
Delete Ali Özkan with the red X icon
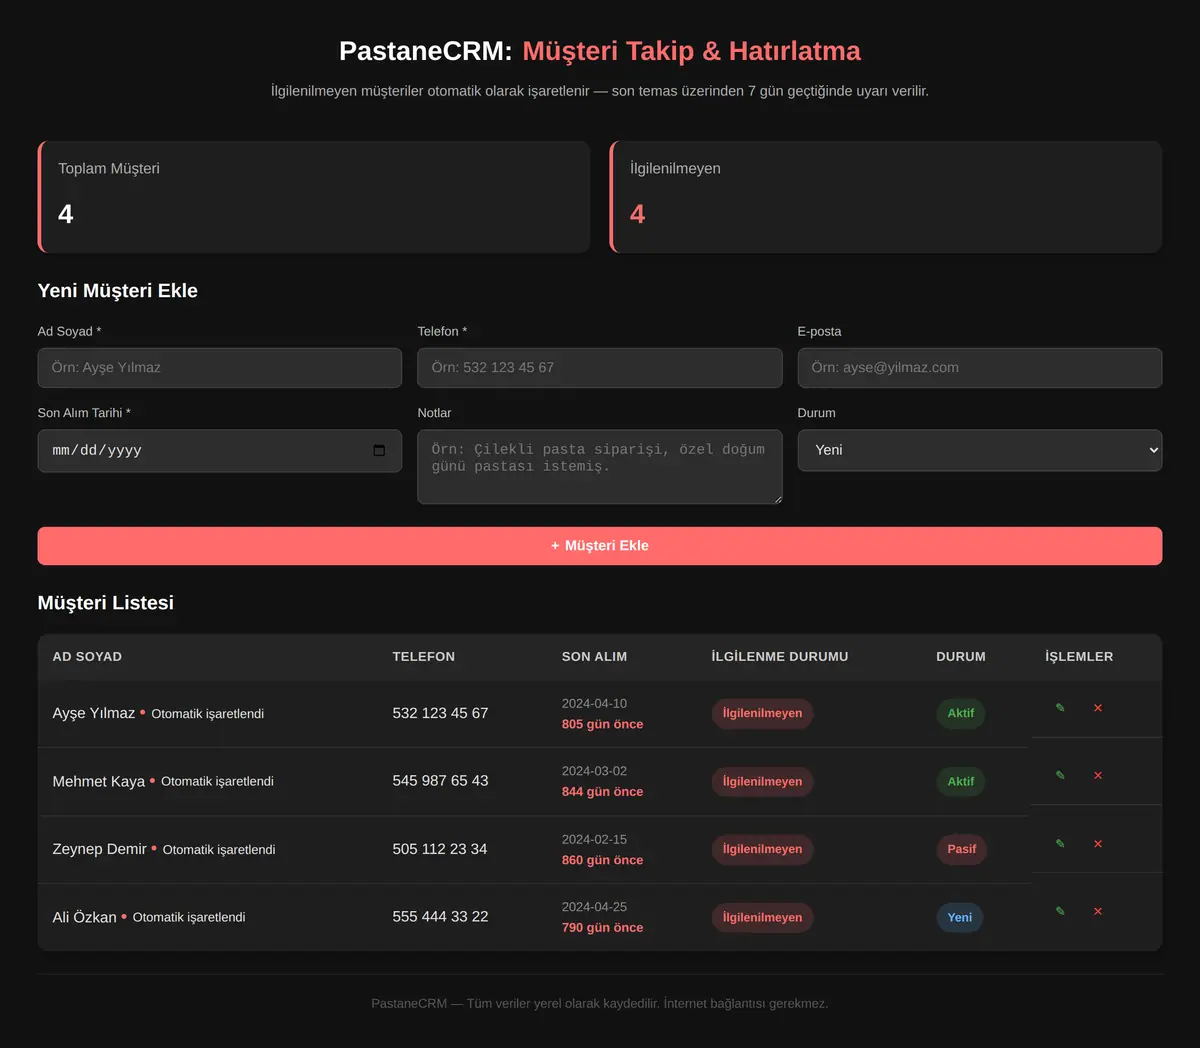click(1098, 911)
